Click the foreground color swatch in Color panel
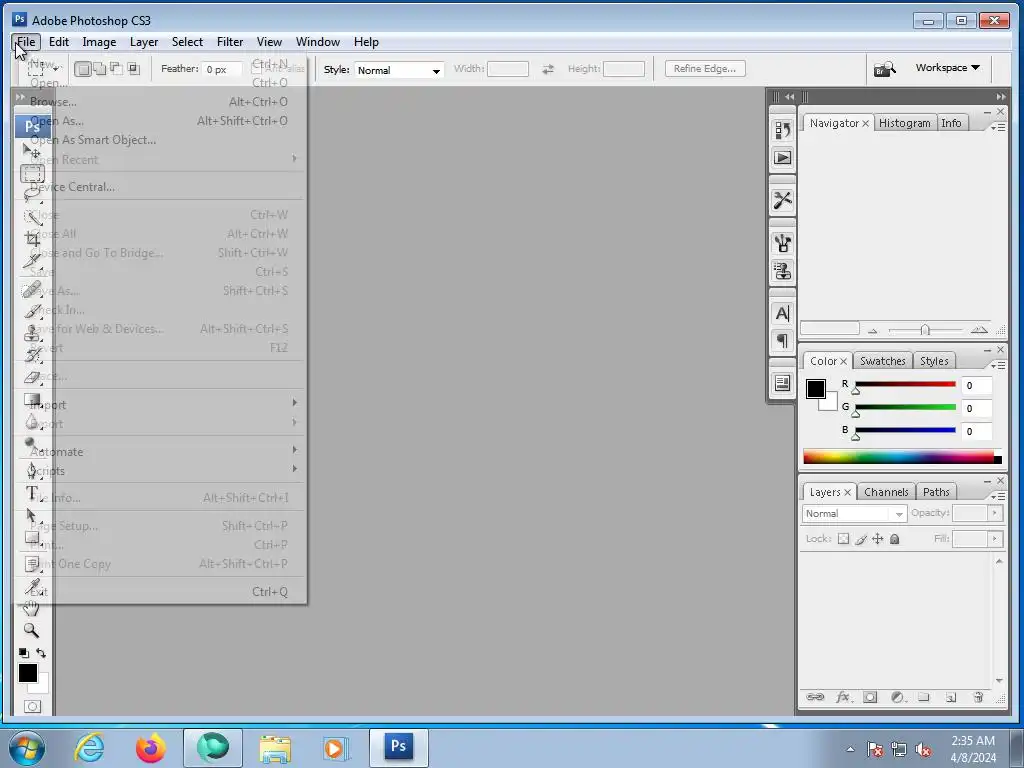This screenshot has height=768, width=1024. tap(816, 389)
